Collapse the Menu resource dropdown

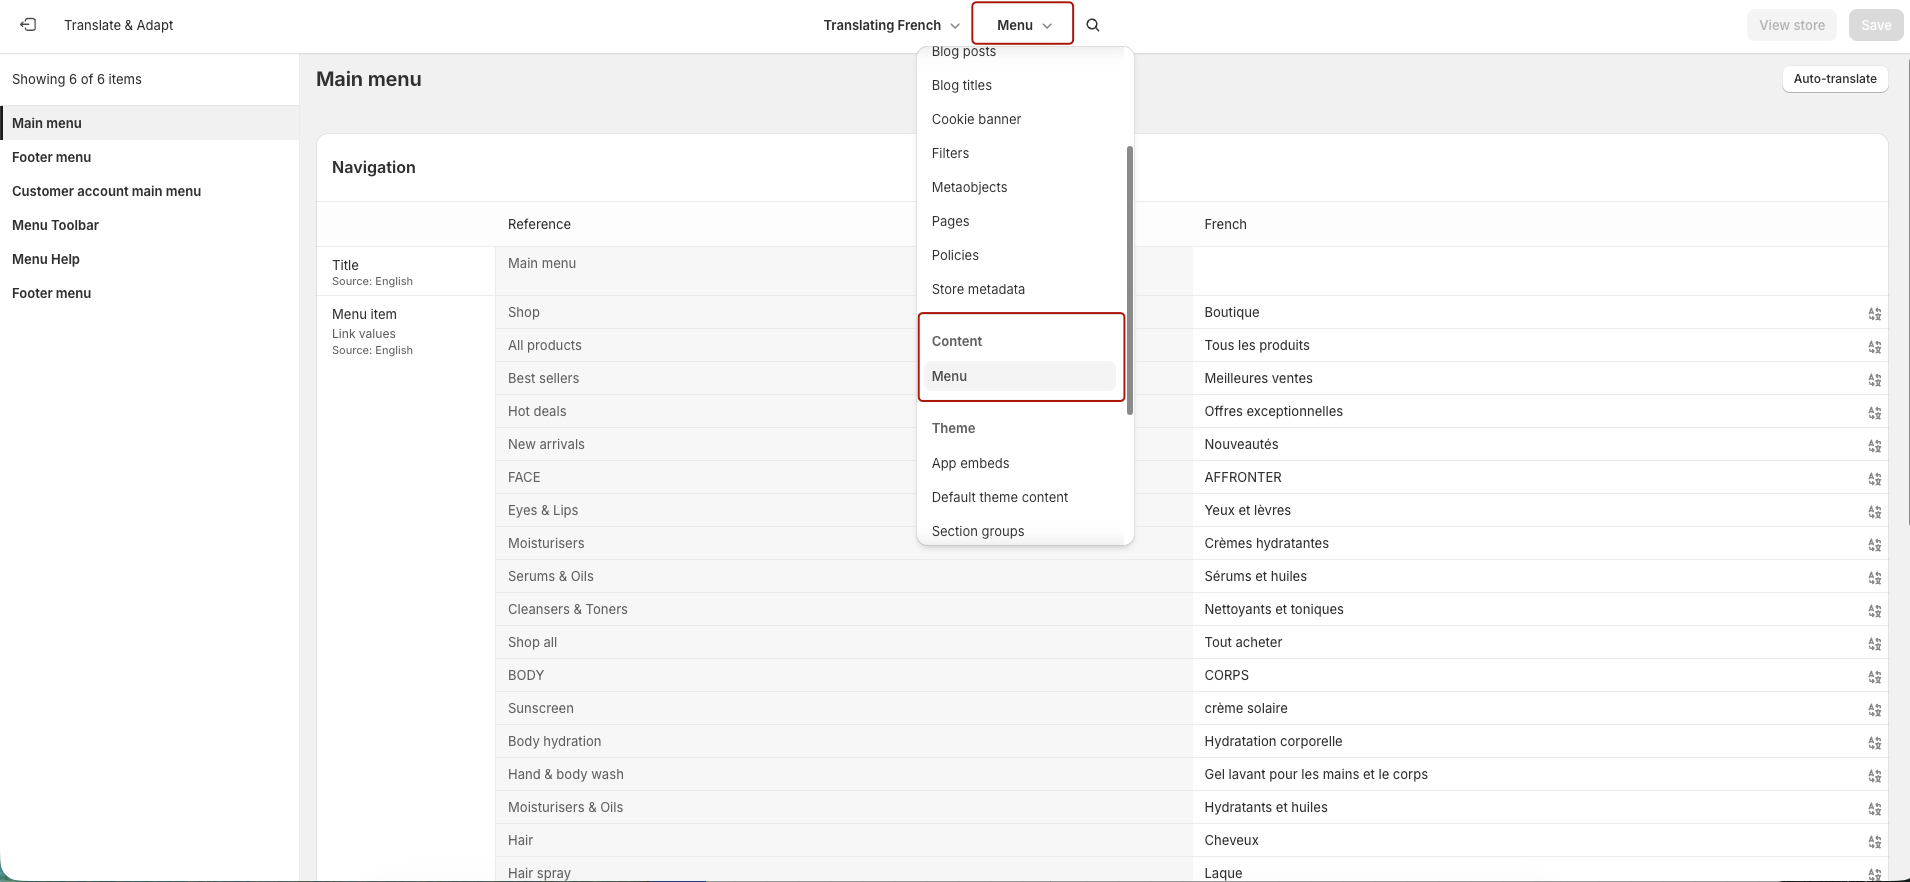(x=1023, y=25)
